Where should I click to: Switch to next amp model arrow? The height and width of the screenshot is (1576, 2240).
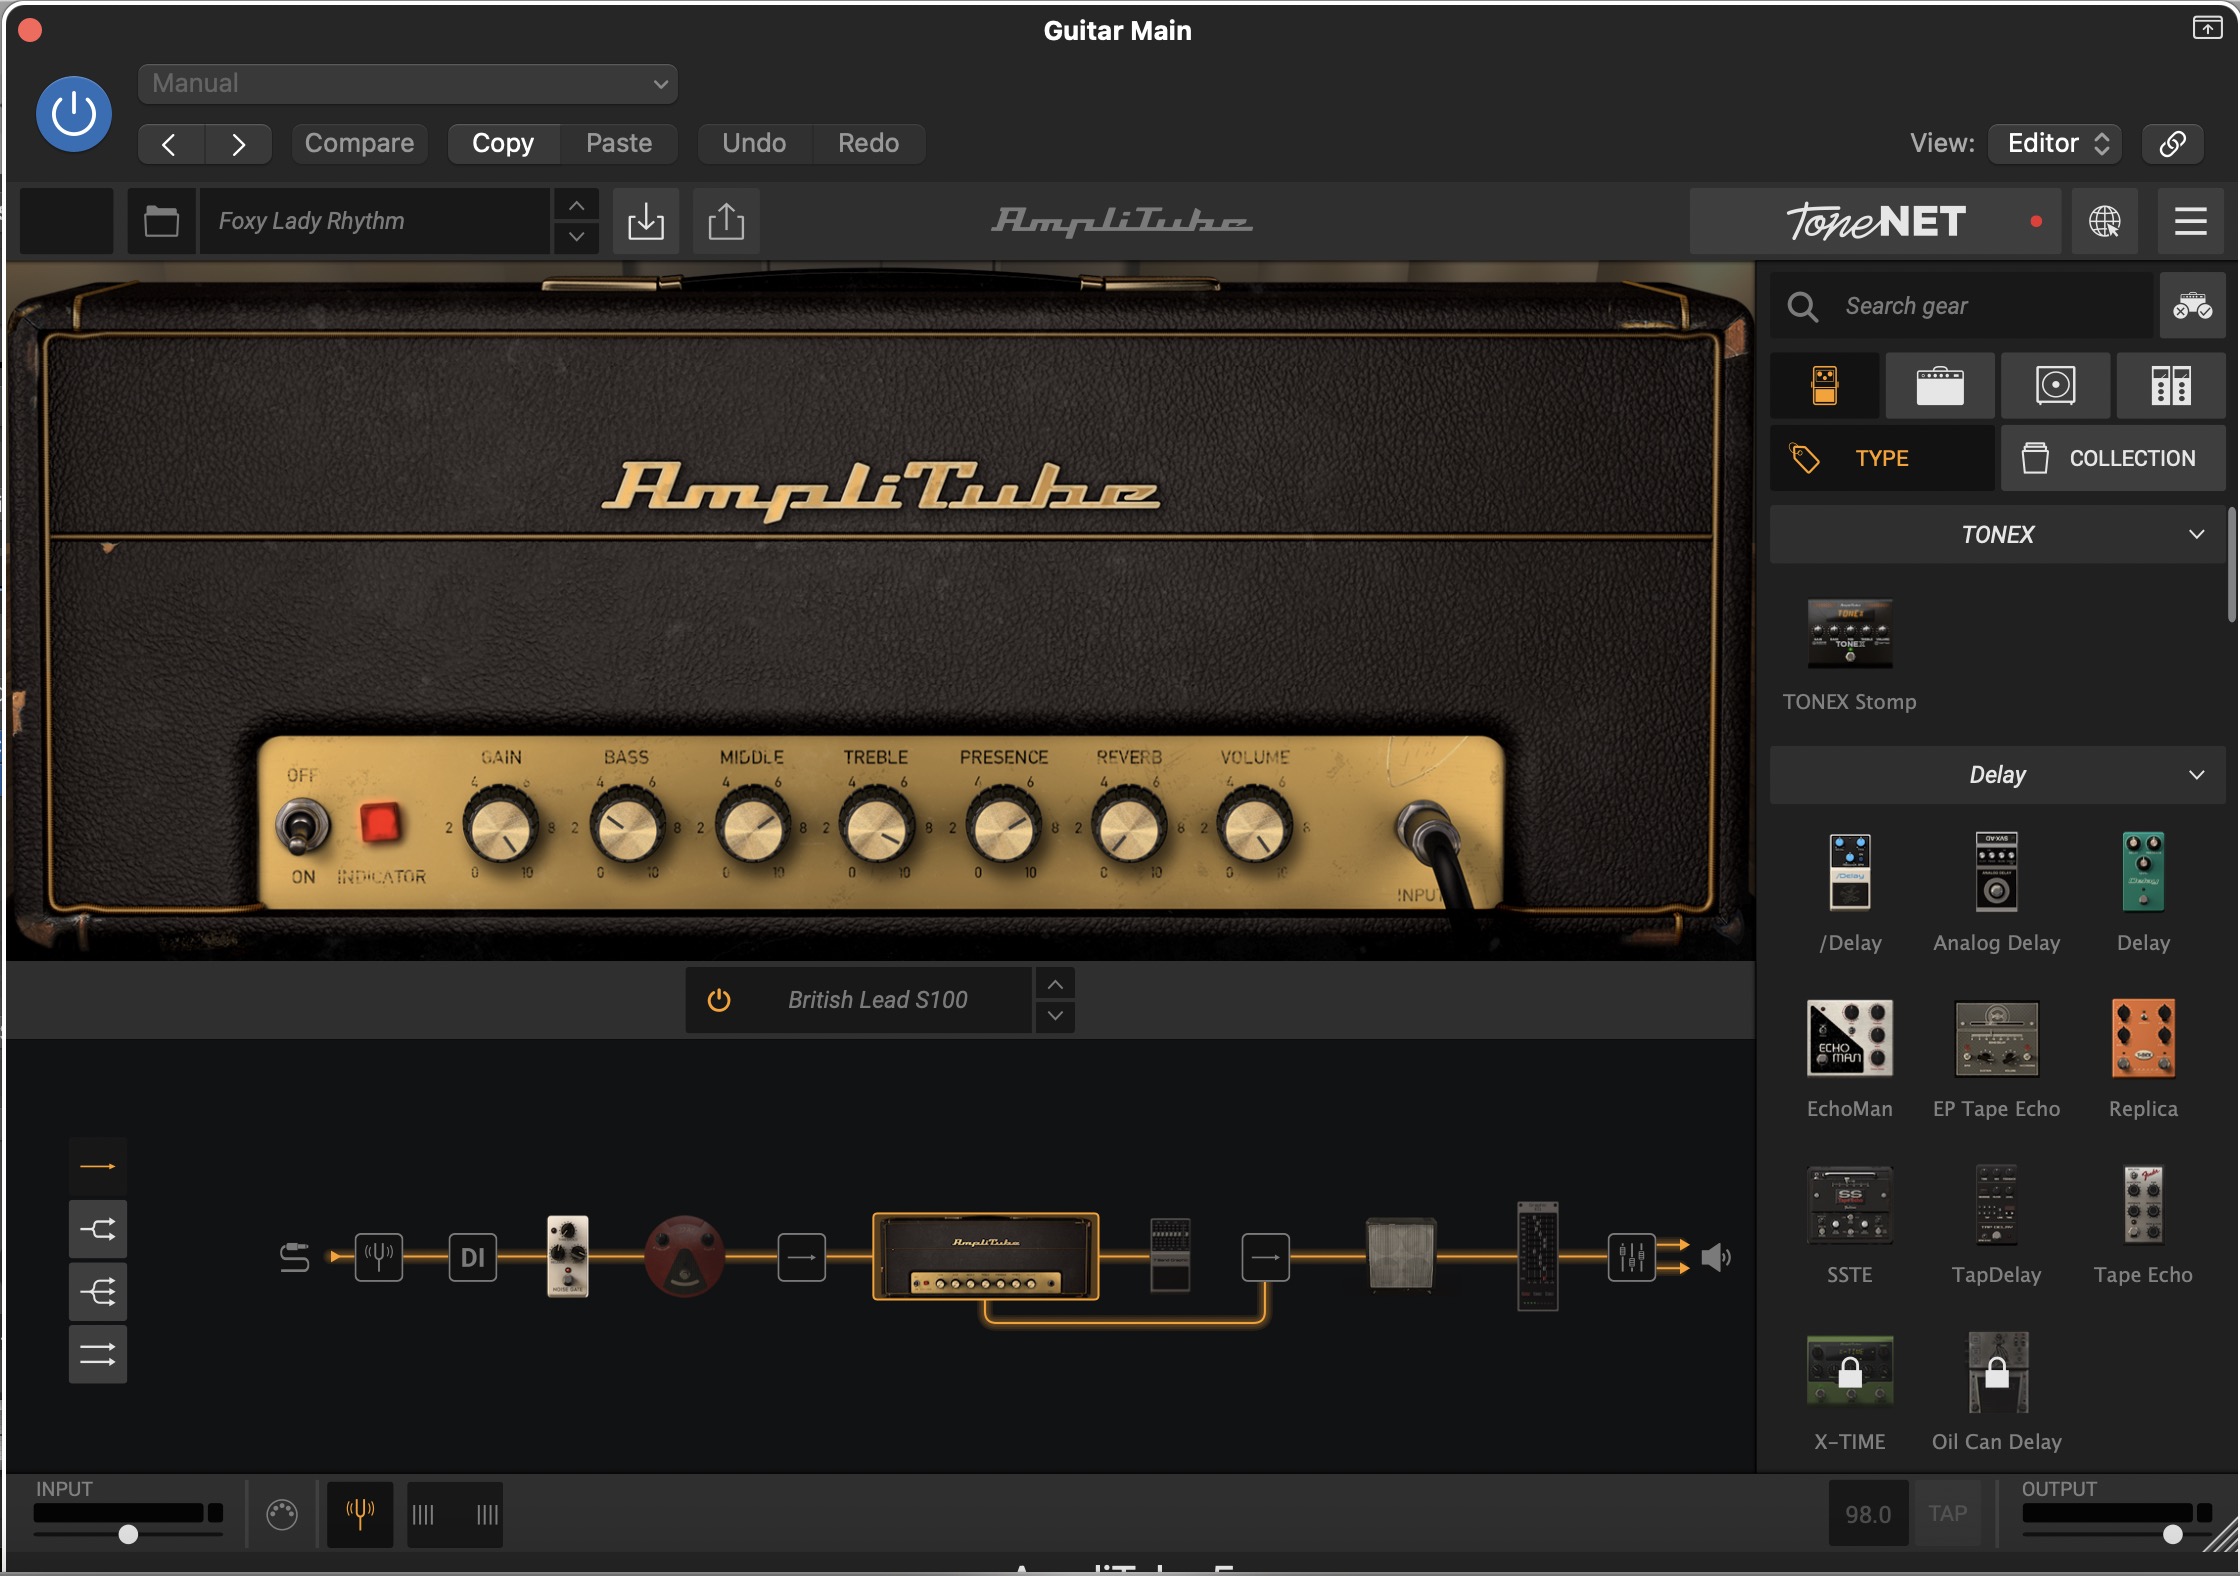click(x=1055, y=1016)
